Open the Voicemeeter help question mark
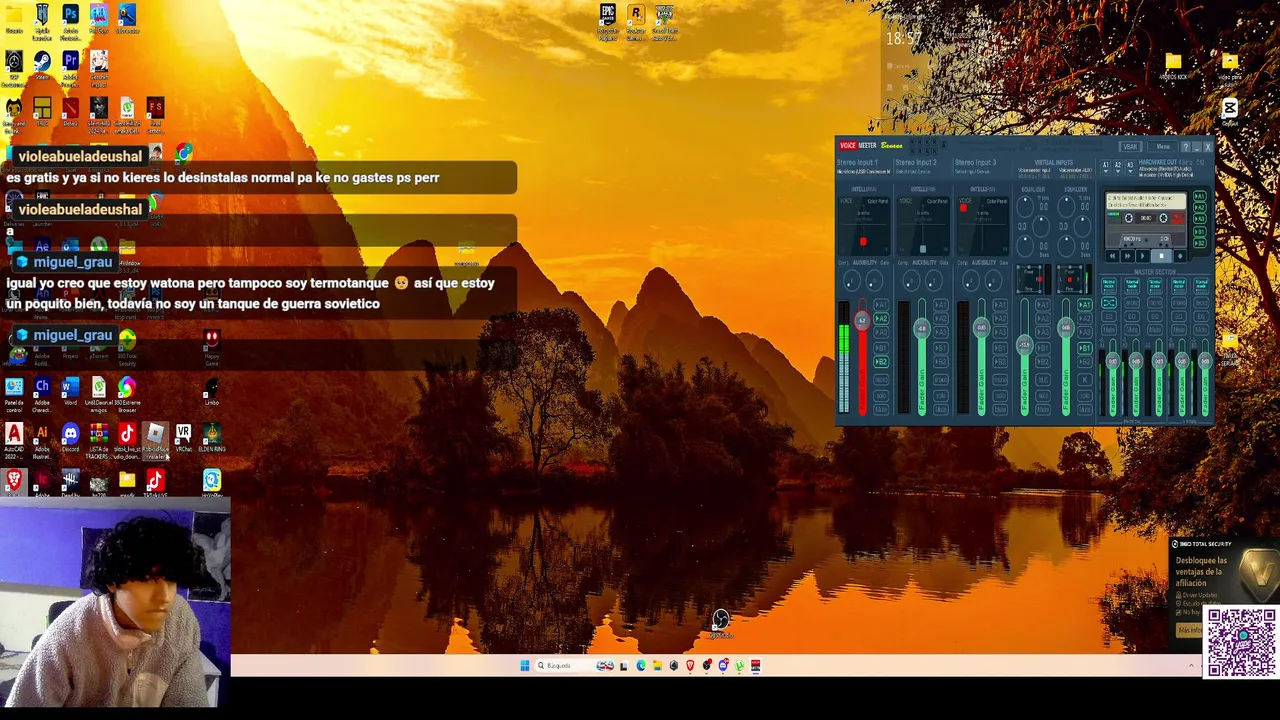The width and height of the screenshot is (1280, 720). [1185, 146]
